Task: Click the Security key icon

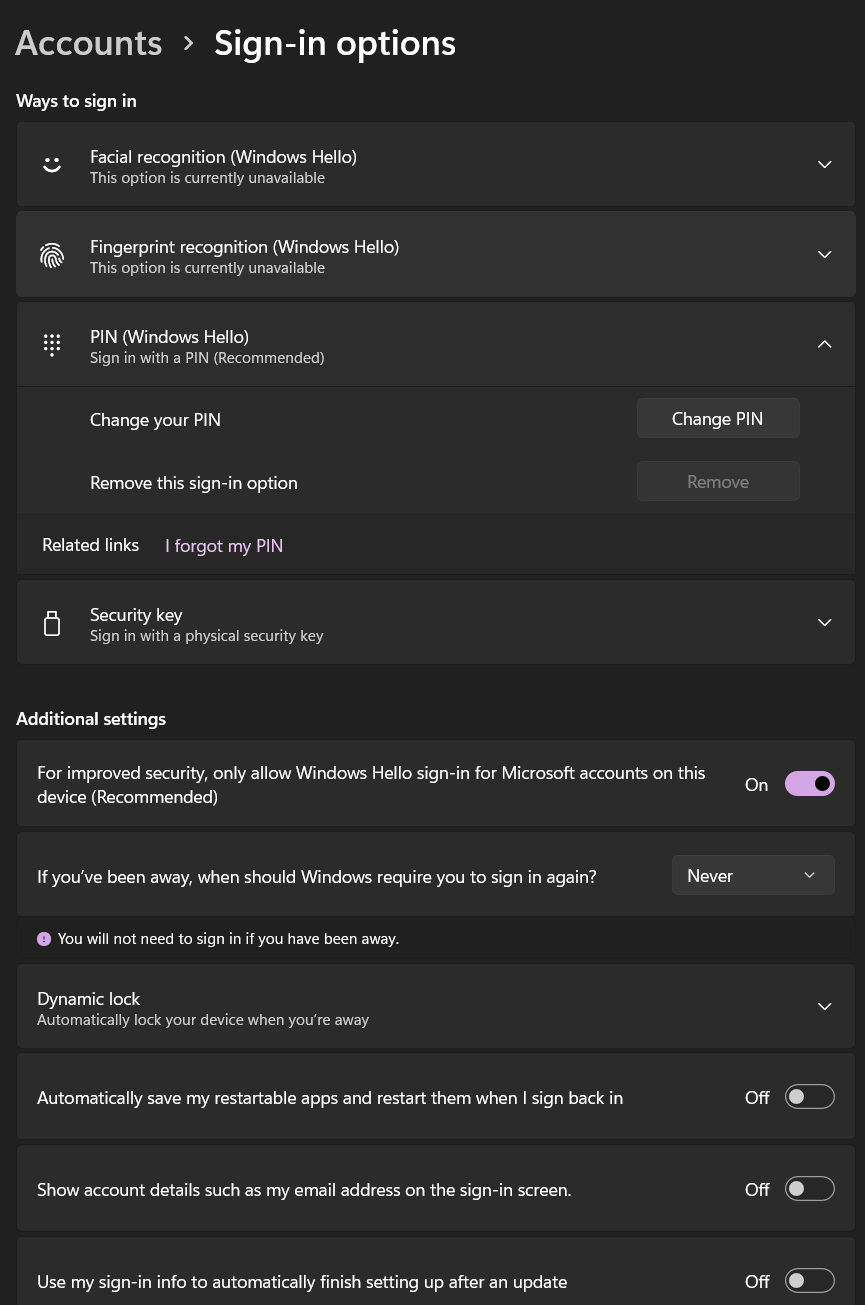Action: tap(52, 622)
